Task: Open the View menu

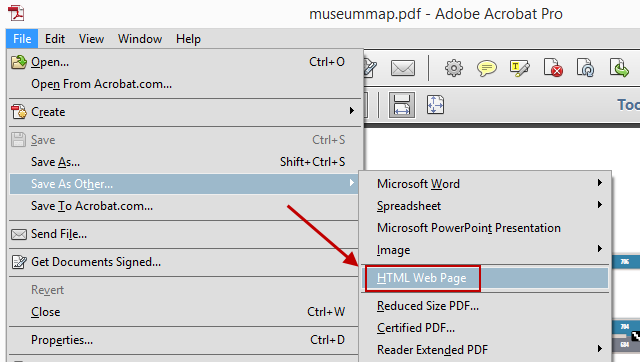Action: tap(91, 39)
